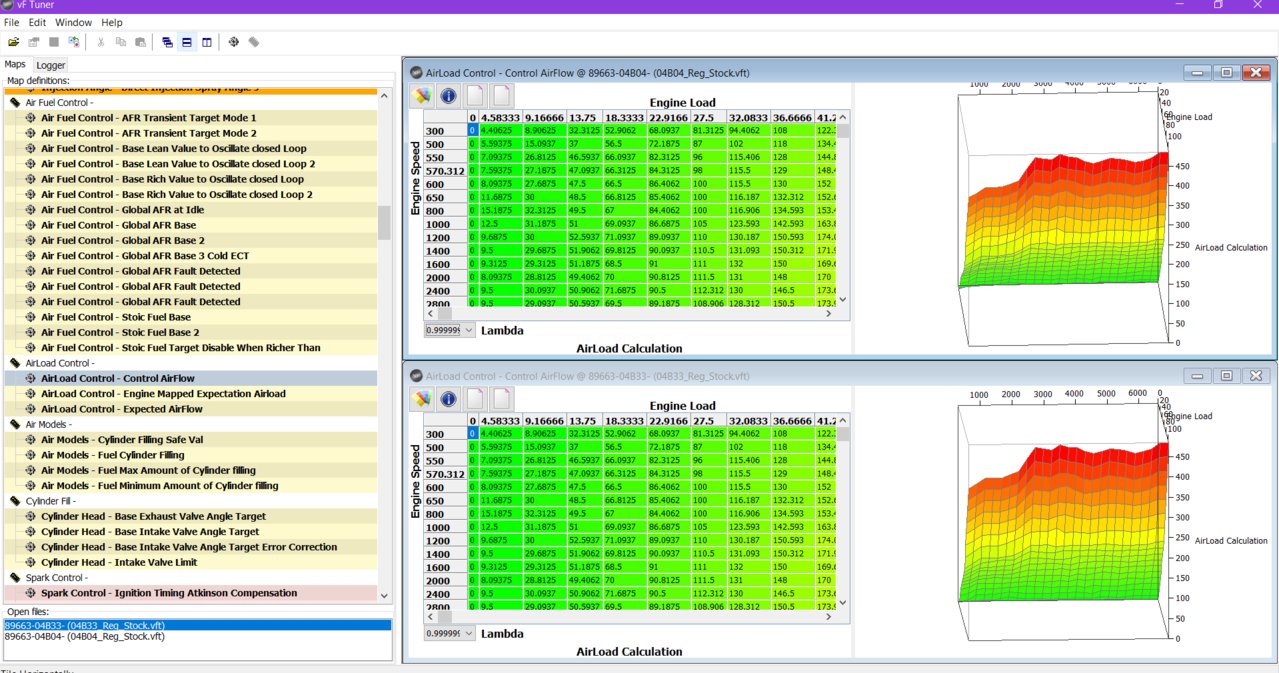
Task: Click the Paste toolbar icon
Action: pyautogui.click(x=141, y=42)
